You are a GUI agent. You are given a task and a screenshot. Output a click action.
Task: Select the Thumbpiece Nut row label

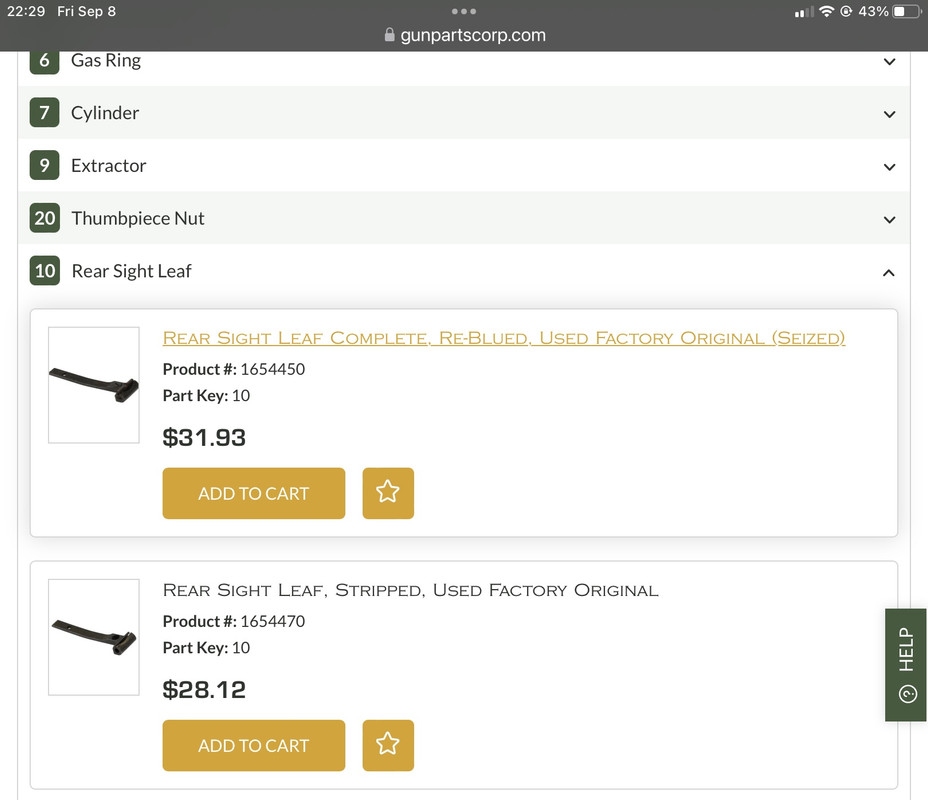pyautogui.click(x=138, y=218)
